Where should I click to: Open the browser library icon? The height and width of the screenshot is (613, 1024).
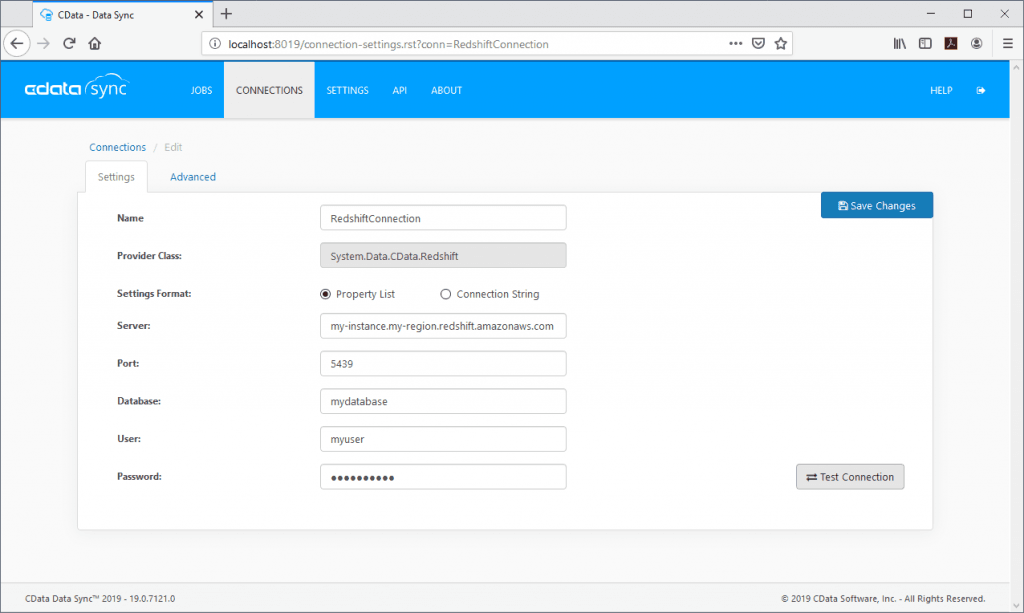(899, 44)
